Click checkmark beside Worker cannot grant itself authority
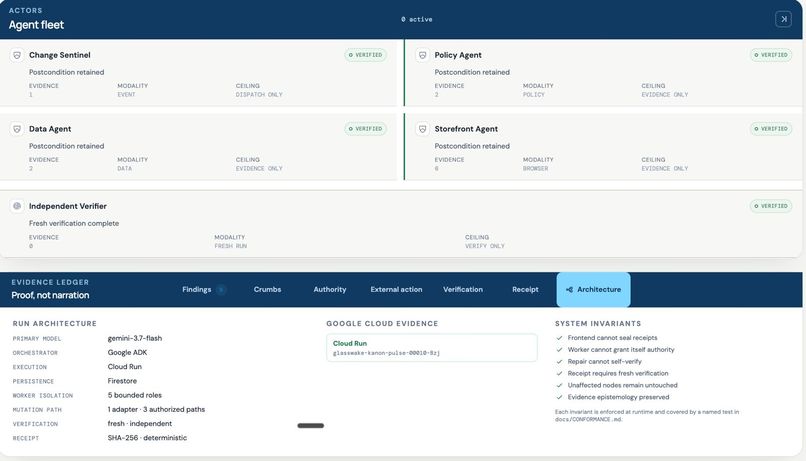The width and height of the screenshot is (806, 461). [559, 349]
